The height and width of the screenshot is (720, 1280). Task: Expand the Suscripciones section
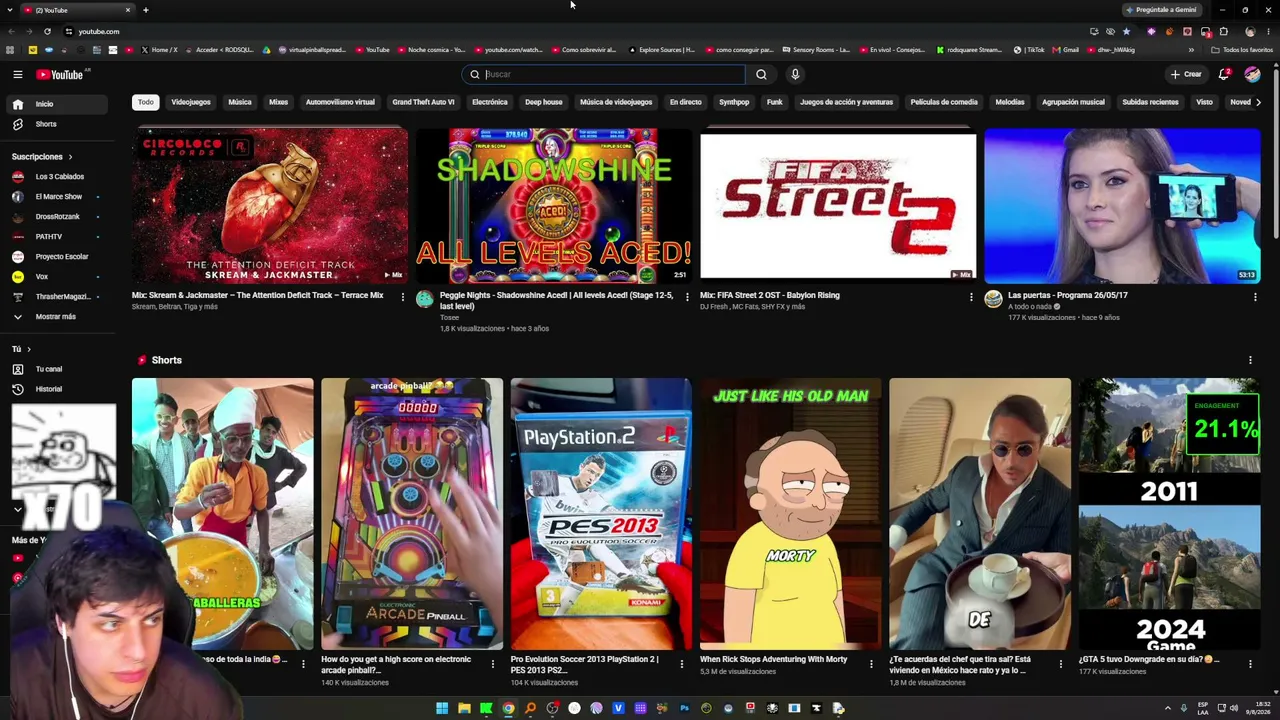[42, 157]
